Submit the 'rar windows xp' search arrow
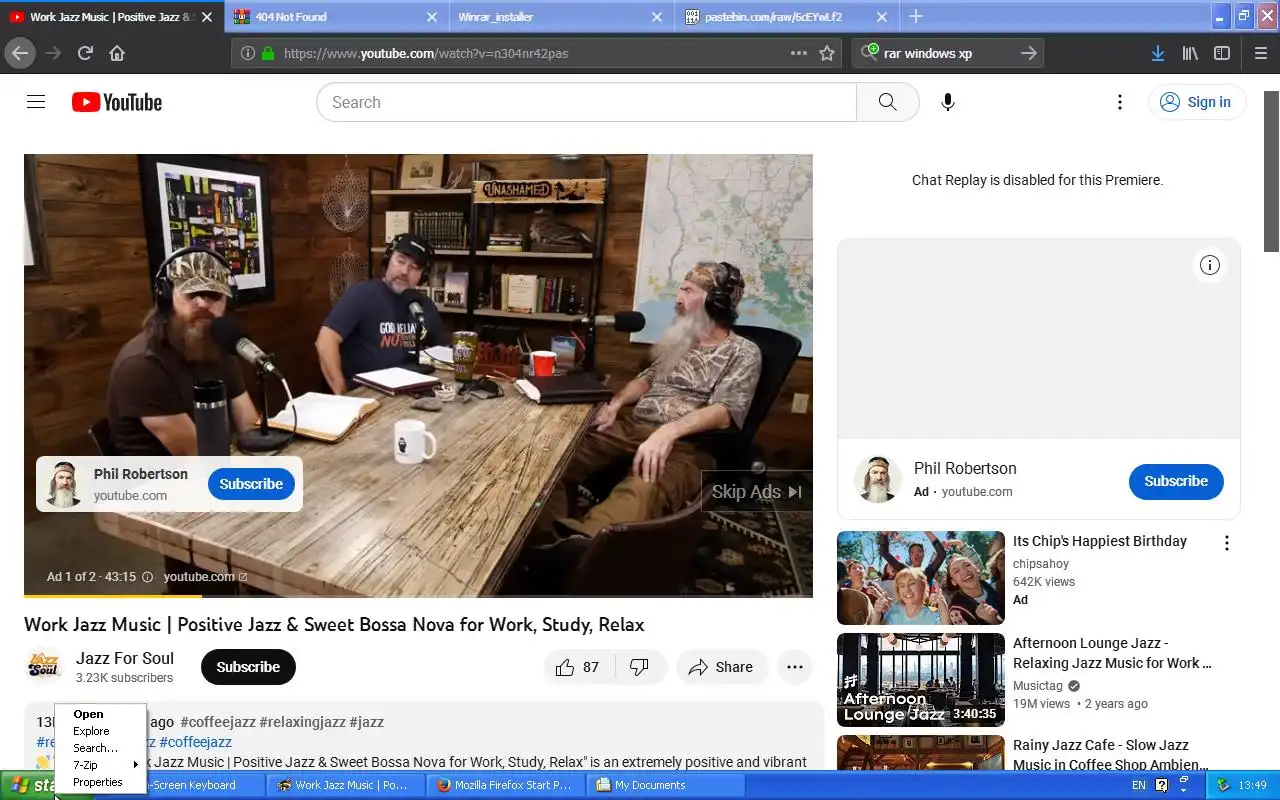 (1029, 53)
